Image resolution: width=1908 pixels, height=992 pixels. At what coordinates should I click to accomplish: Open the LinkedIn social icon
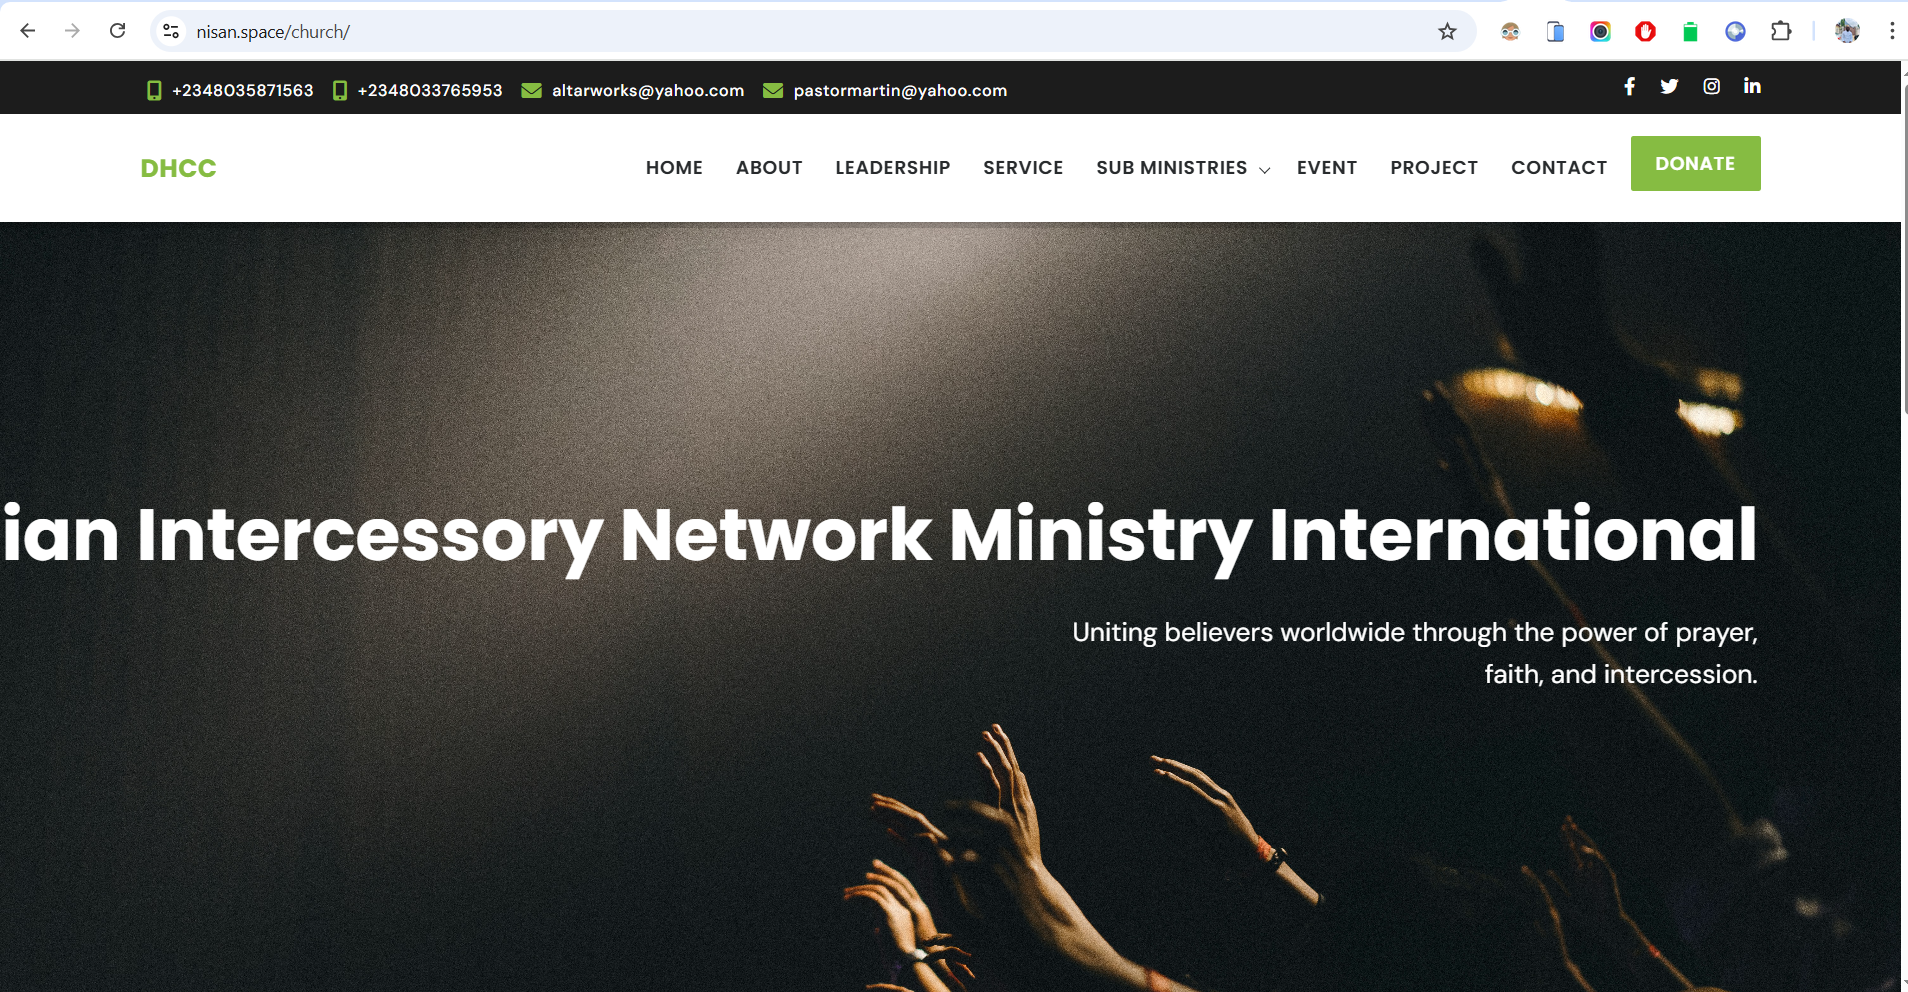(1752, 87)
